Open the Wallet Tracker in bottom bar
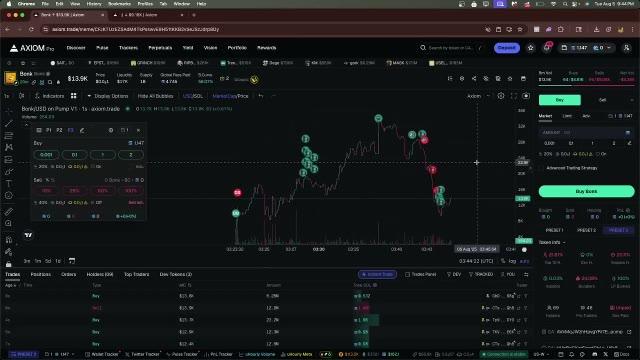This screenshot has height=360, width=640. tap(102, 354)
